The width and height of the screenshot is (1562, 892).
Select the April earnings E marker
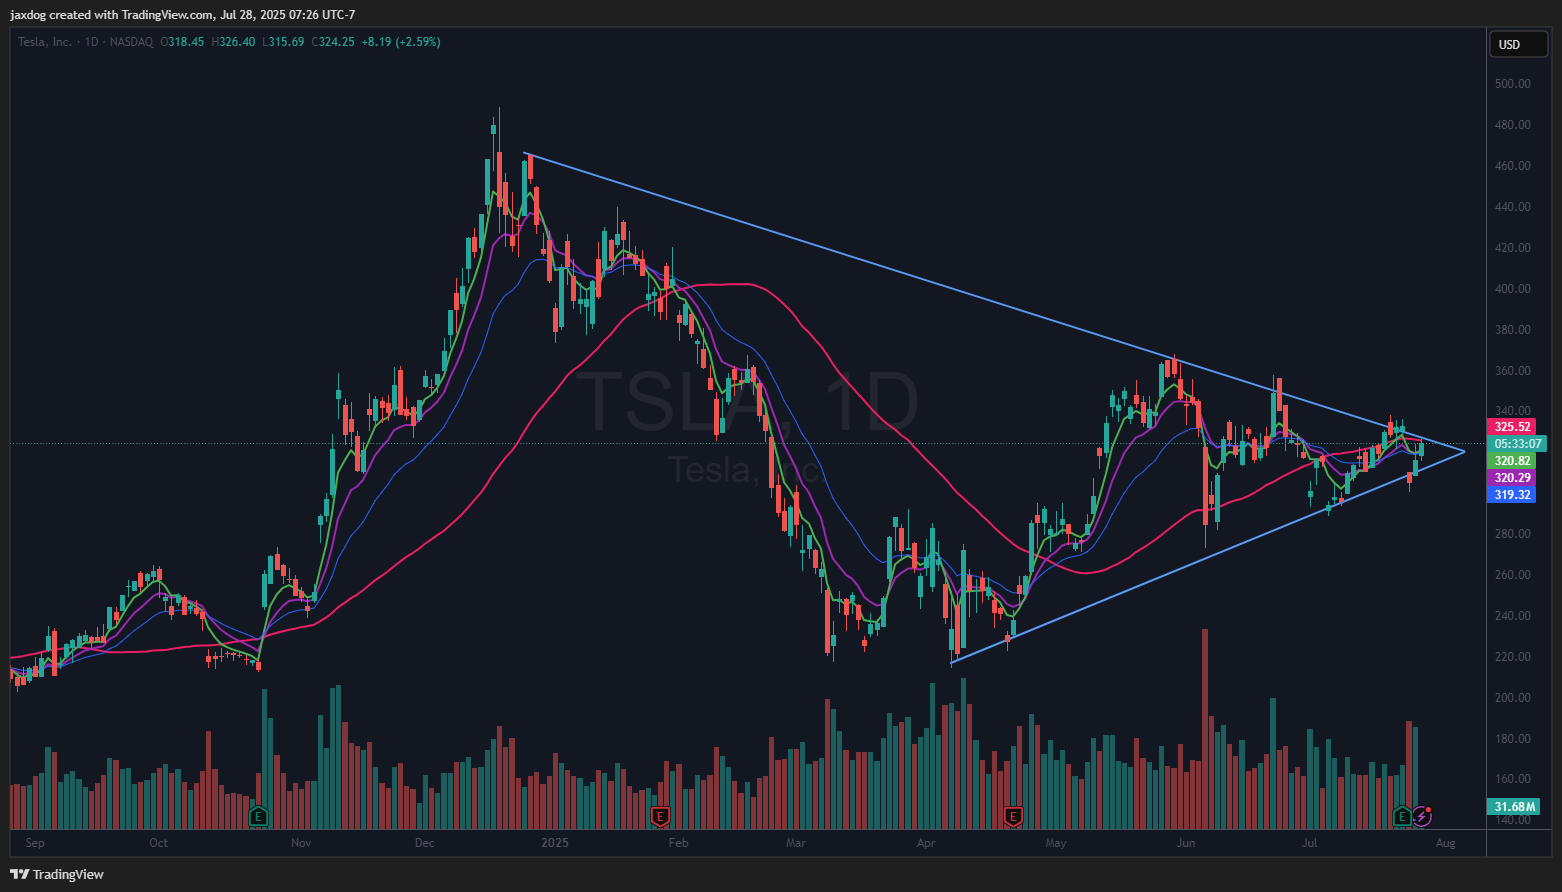(1013, 816)
